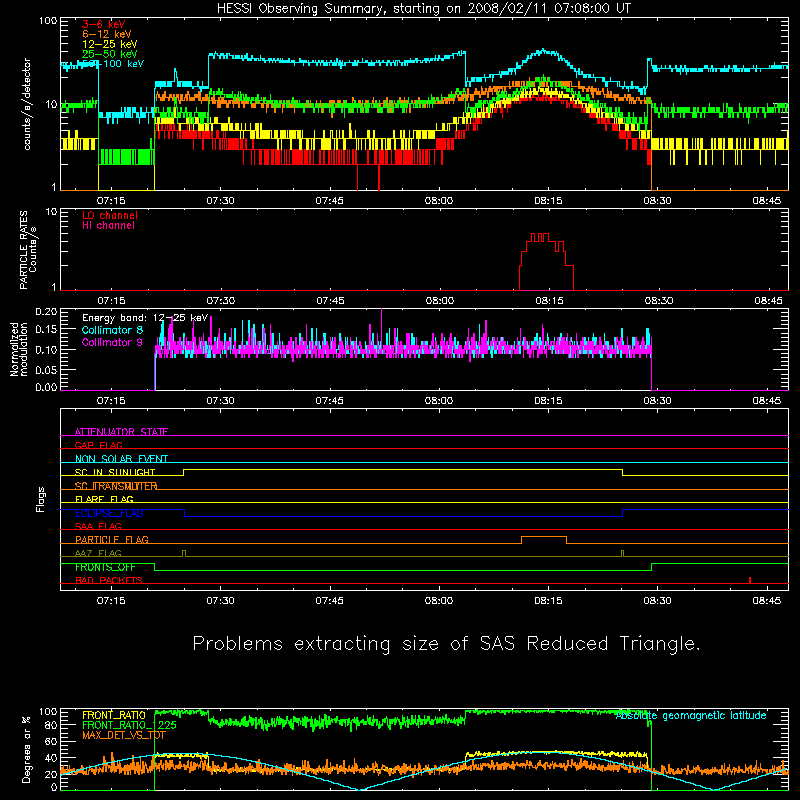Click the FRONT_RATIO legend label
800x800 pixels.
coord(114,715)
